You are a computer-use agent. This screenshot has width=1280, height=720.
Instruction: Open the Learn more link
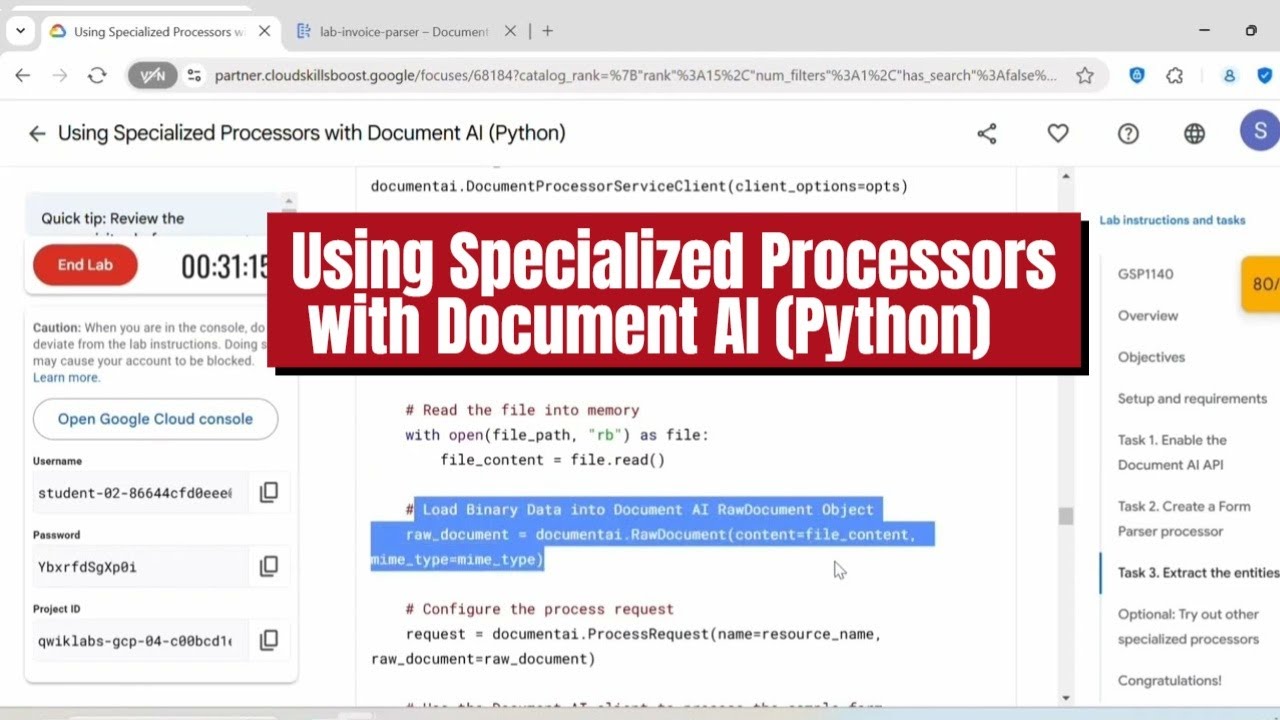click(66, 378)
